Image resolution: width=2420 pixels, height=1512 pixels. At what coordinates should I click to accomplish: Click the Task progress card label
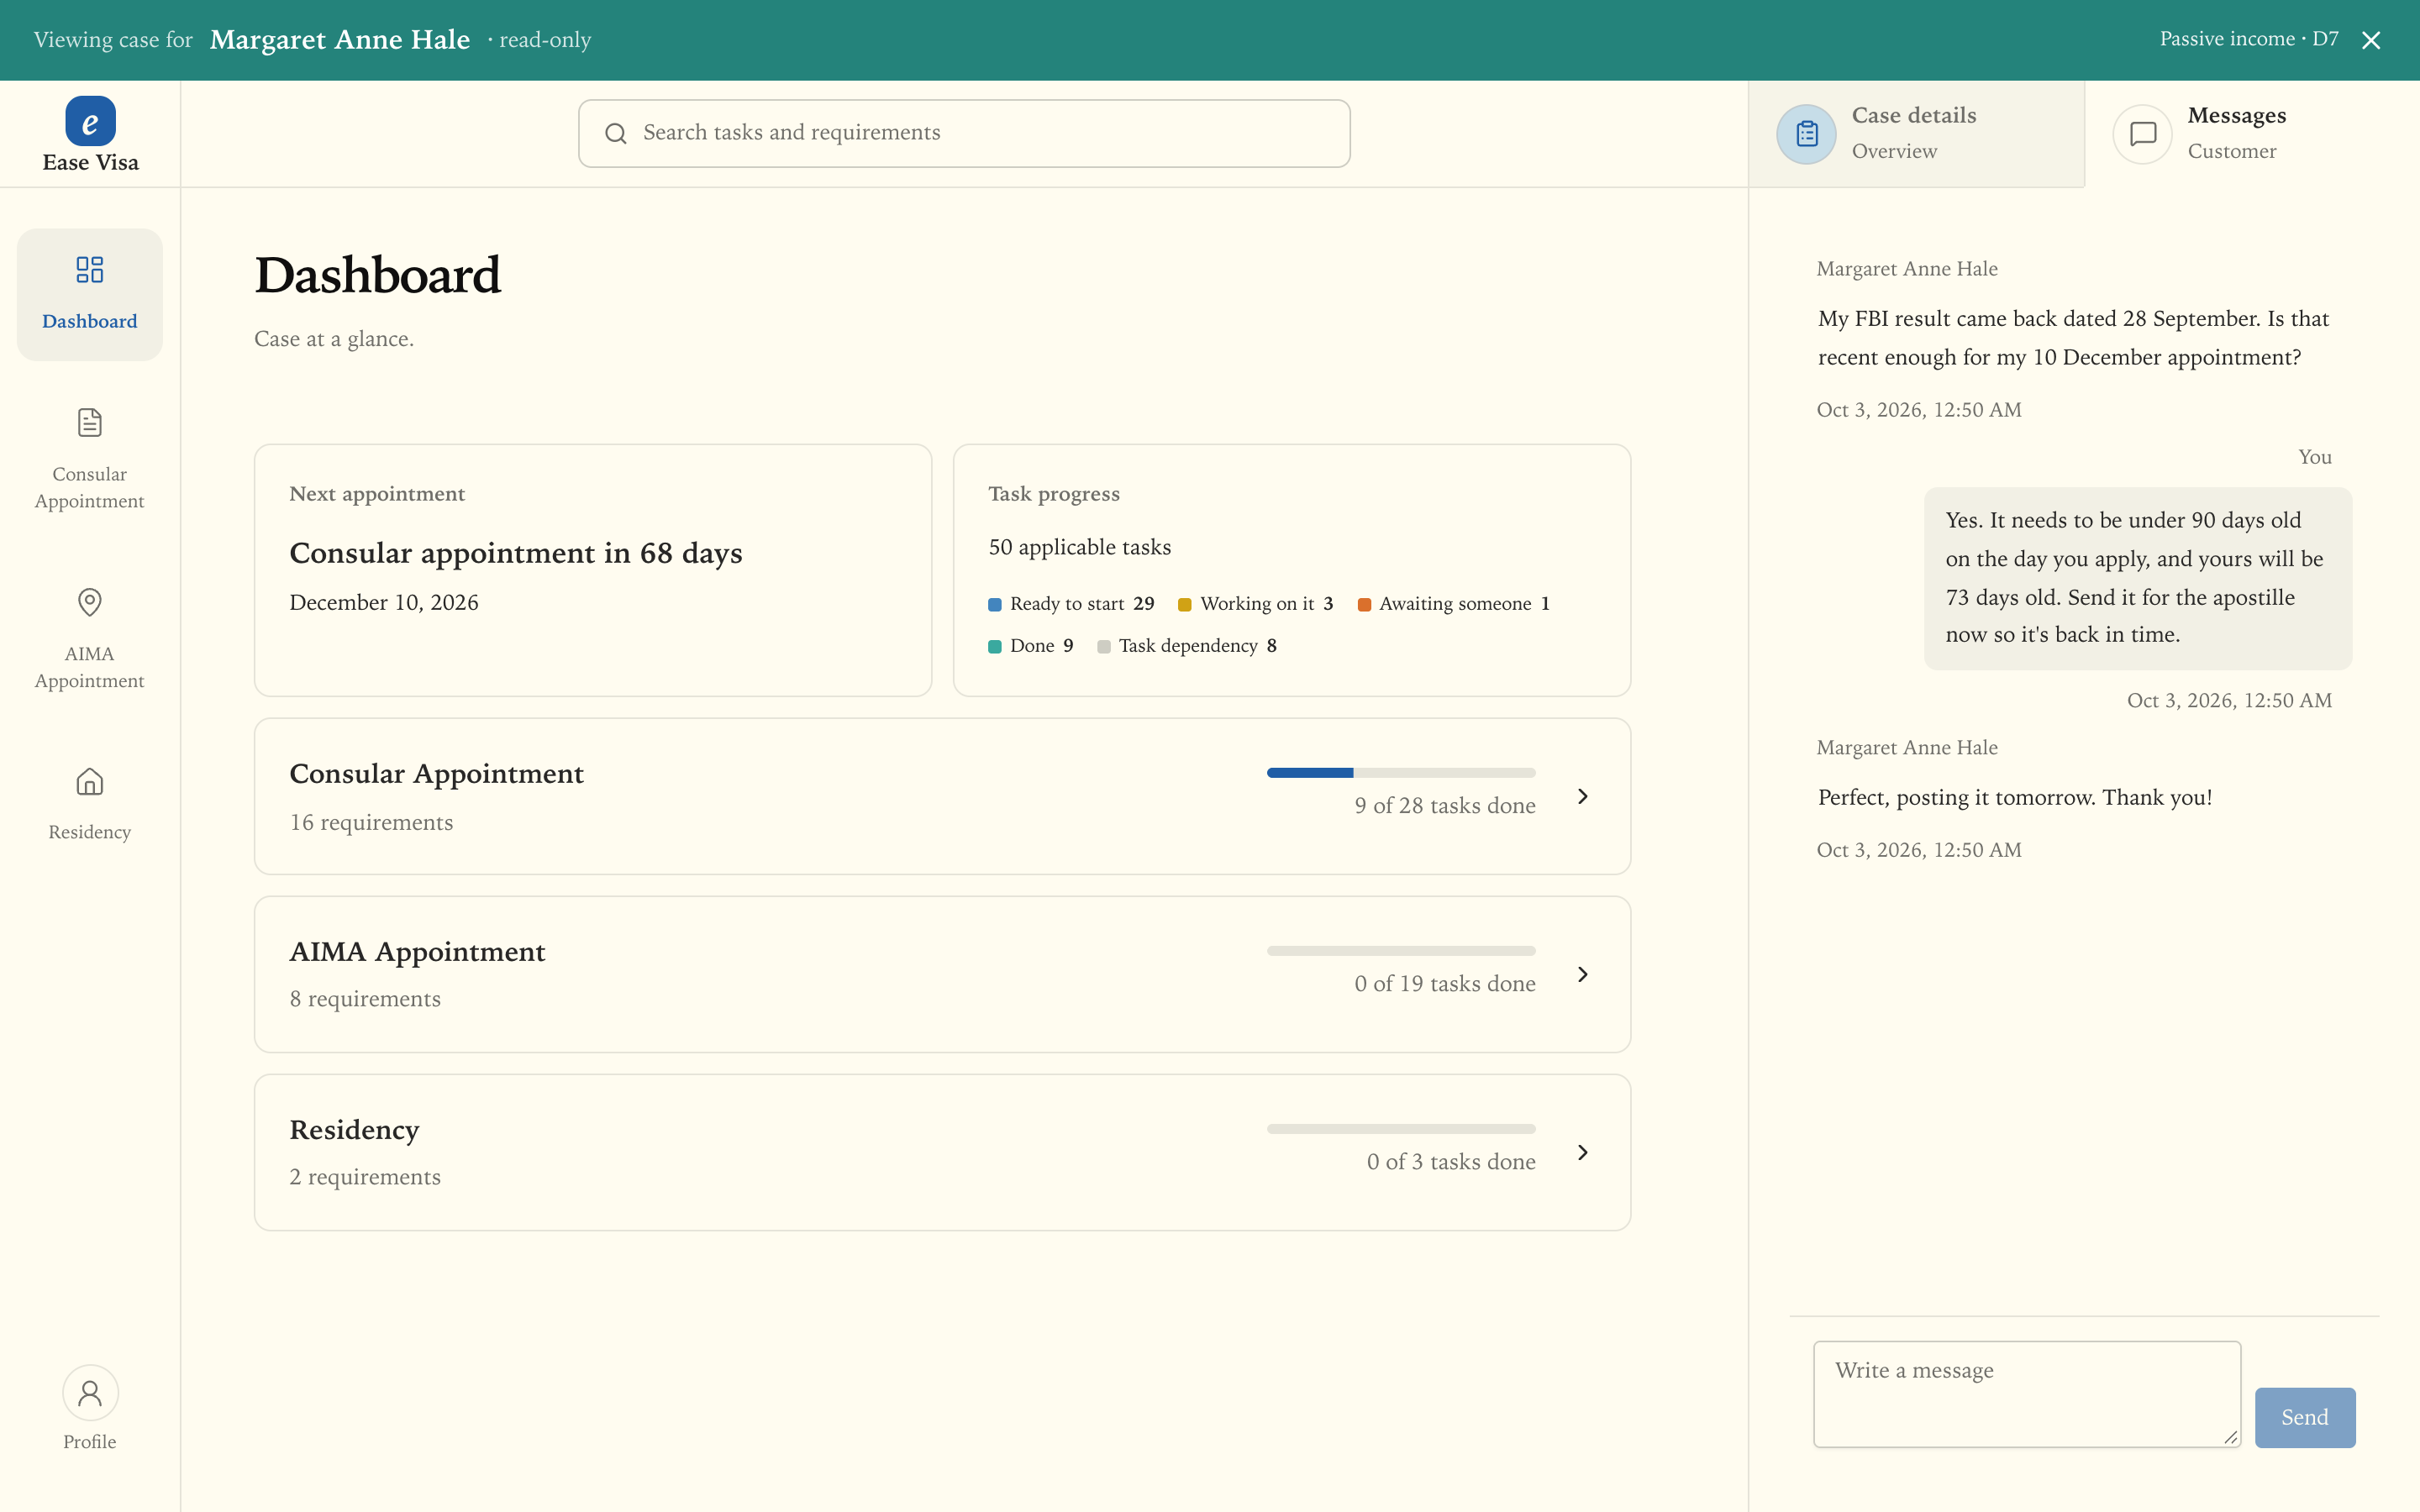click(1054, 494)
